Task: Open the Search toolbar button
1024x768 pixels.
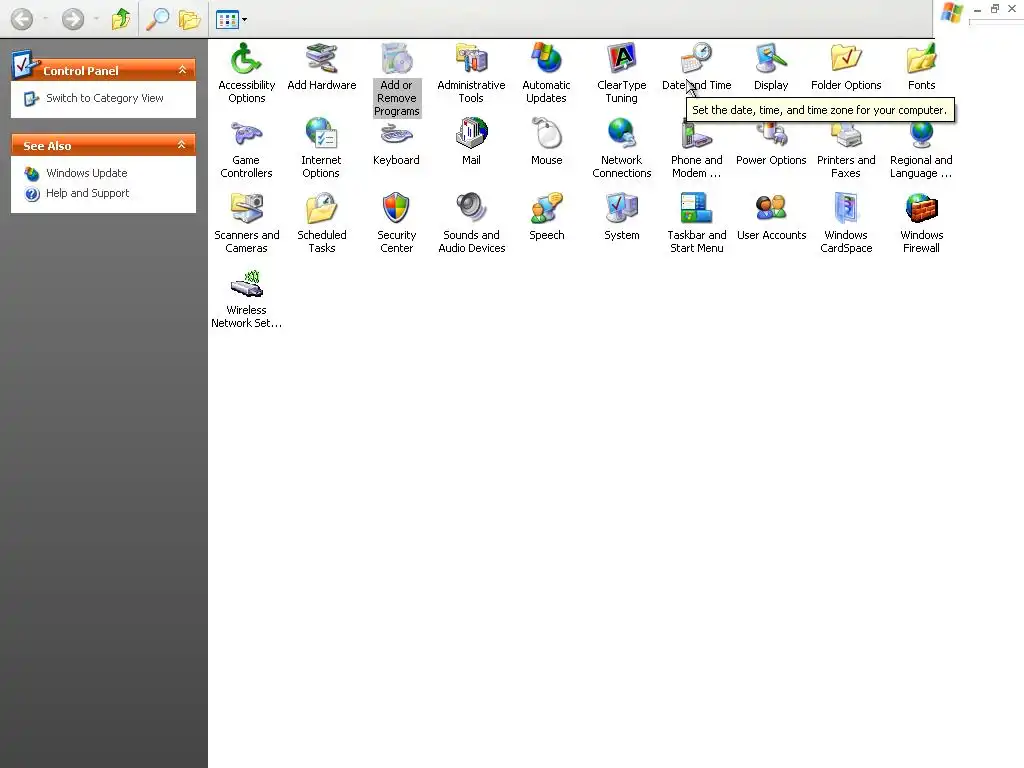Action: (157, 19)
